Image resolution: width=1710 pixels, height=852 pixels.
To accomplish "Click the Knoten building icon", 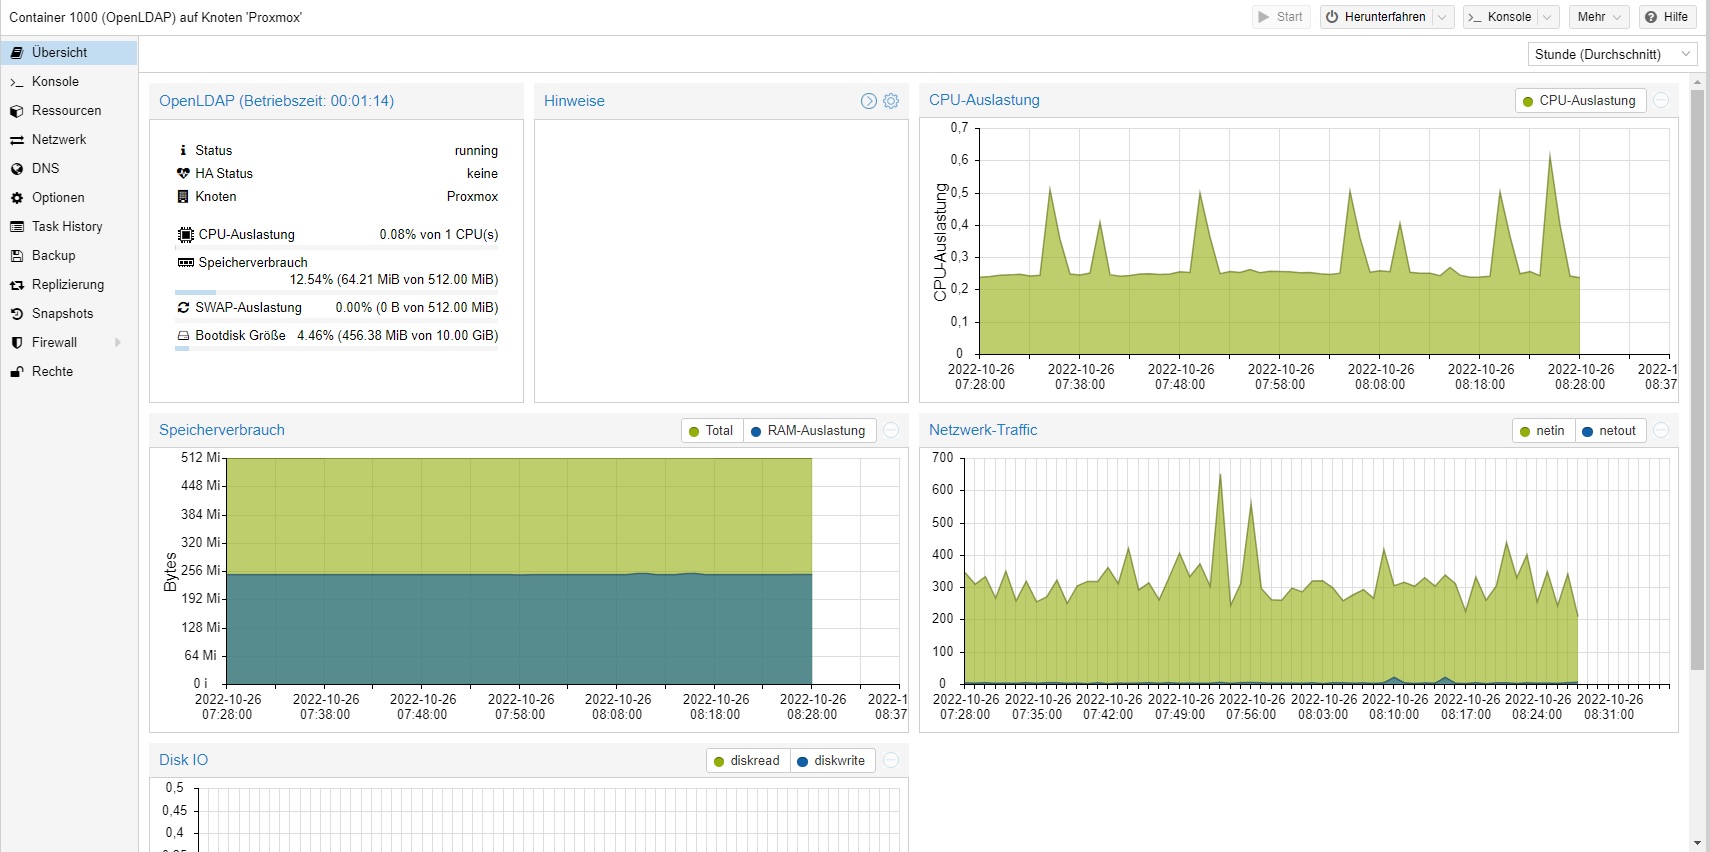I will click(183, 196).
